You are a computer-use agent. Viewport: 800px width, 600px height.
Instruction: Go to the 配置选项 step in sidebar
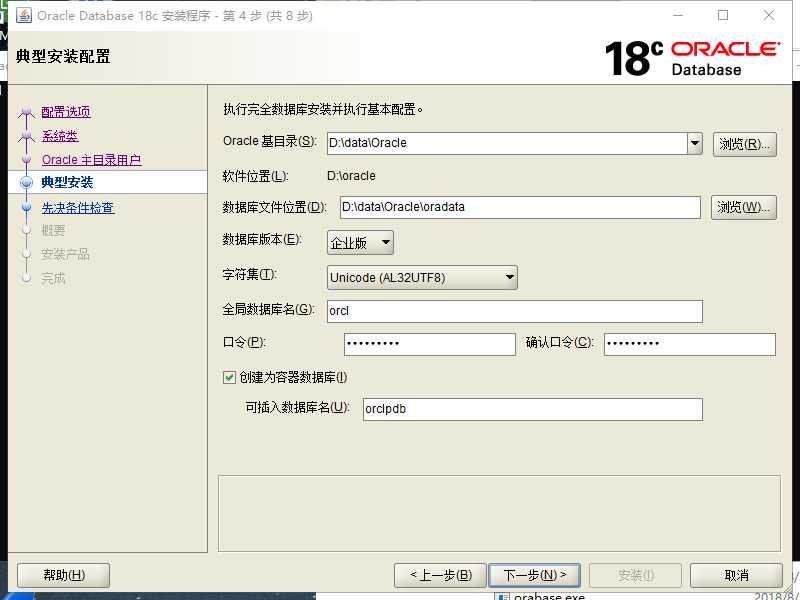click(66, 112)
